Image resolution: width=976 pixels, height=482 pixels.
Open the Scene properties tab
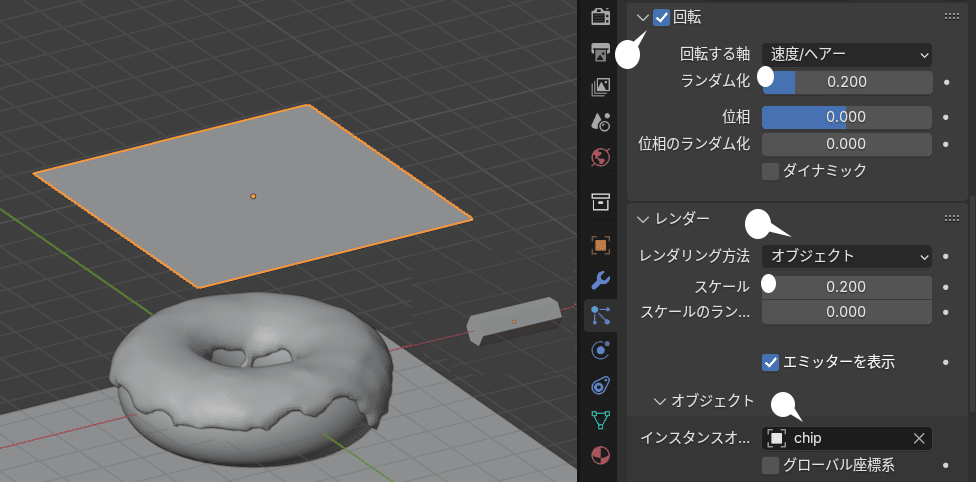coord(601,122)
